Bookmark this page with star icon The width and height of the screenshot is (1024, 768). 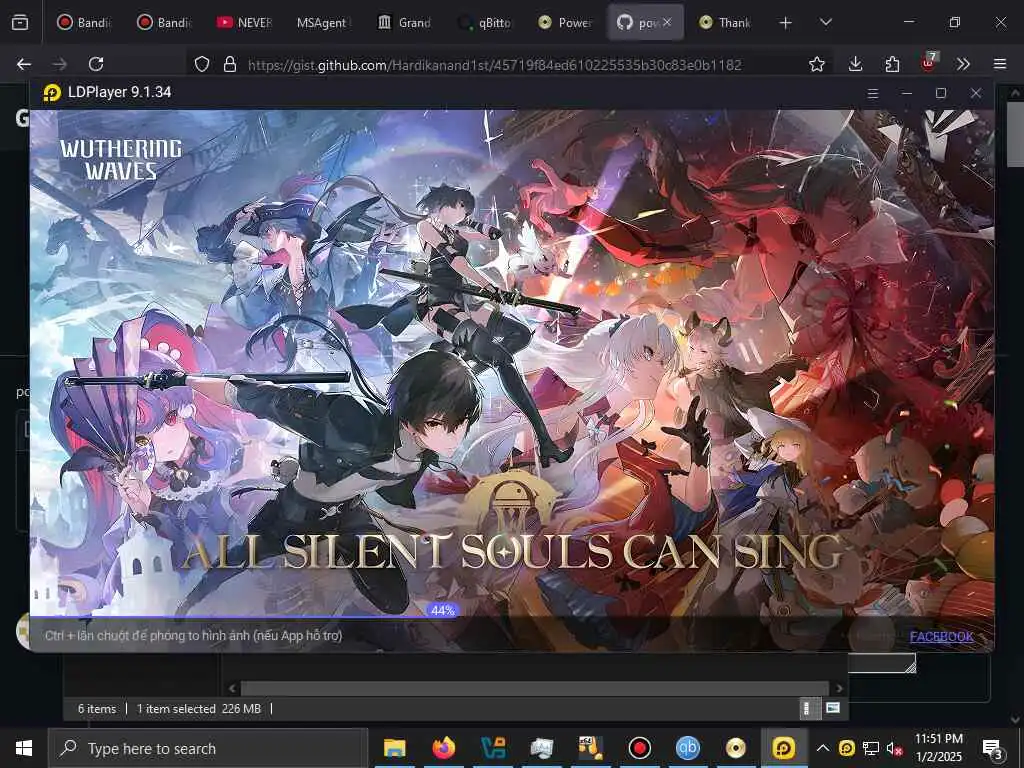816,64
